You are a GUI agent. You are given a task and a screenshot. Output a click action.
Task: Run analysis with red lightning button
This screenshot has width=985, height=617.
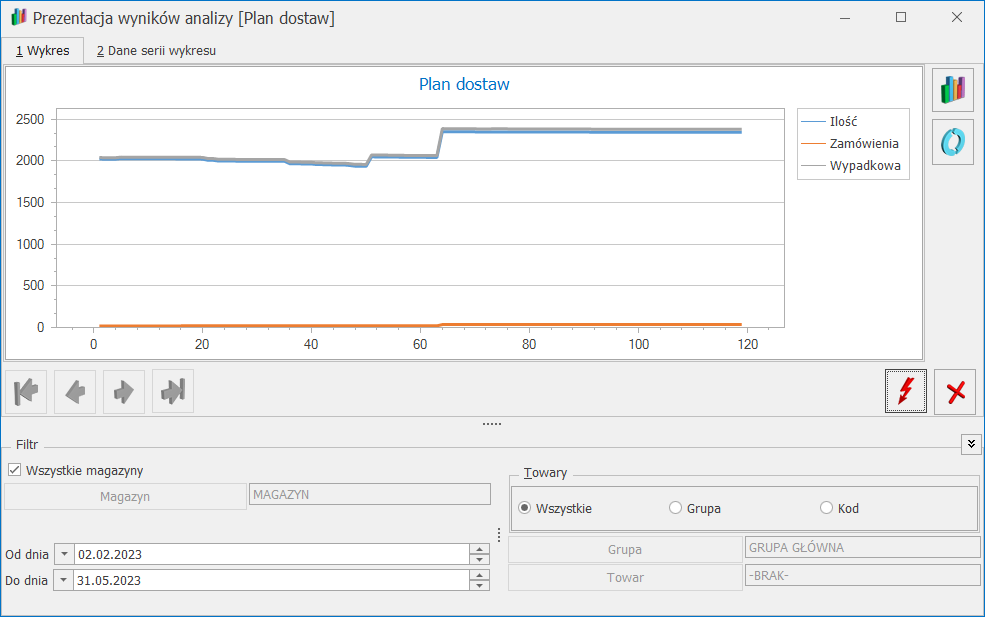(x=905, y=391)
